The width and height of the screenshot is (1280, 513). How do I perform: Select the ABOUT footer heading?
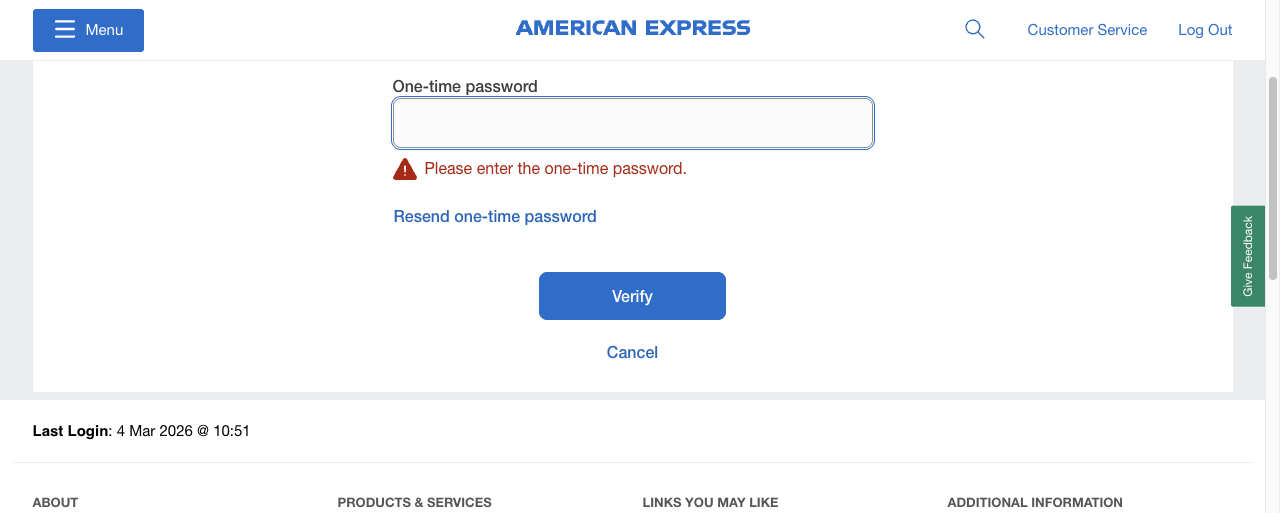click(55, 502)
